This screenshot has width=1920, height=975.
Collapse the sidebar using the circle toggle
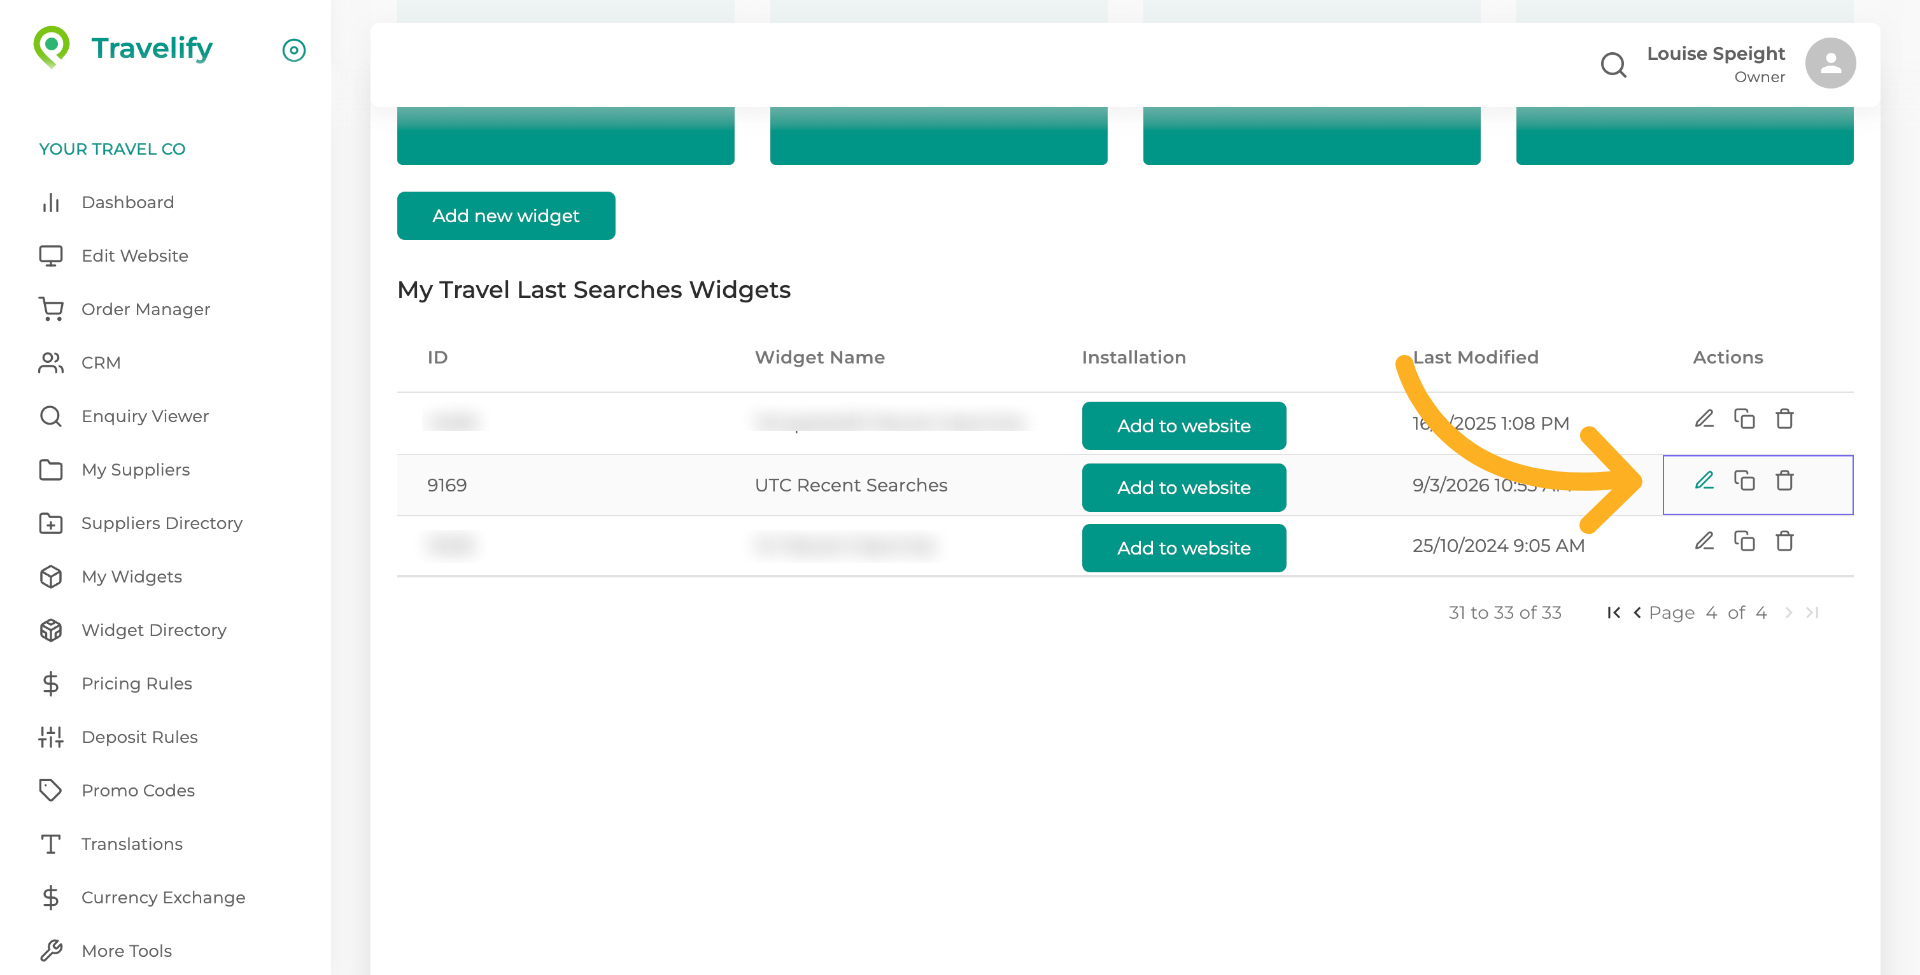294,50
